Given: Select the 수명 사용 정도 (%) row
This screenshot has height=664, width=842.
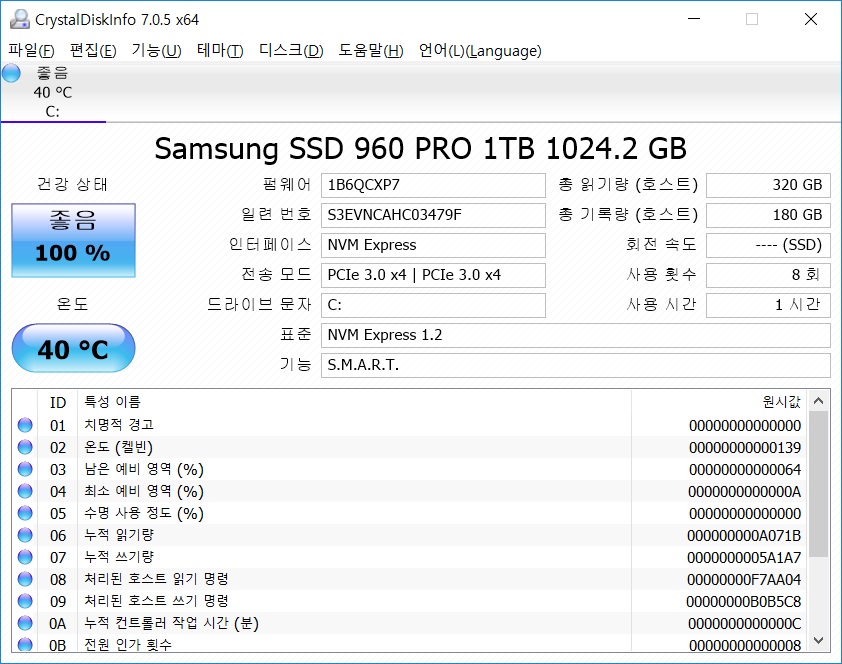Looking at the screenshot, I should tap(410, 513).
